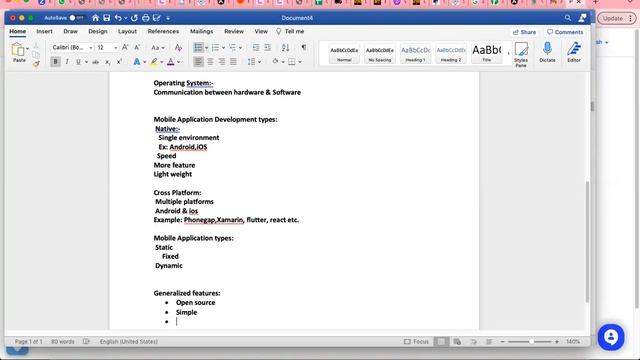The image size is (640, 360).
Task: Clear all formatting icon
Action: pos(178,47)
